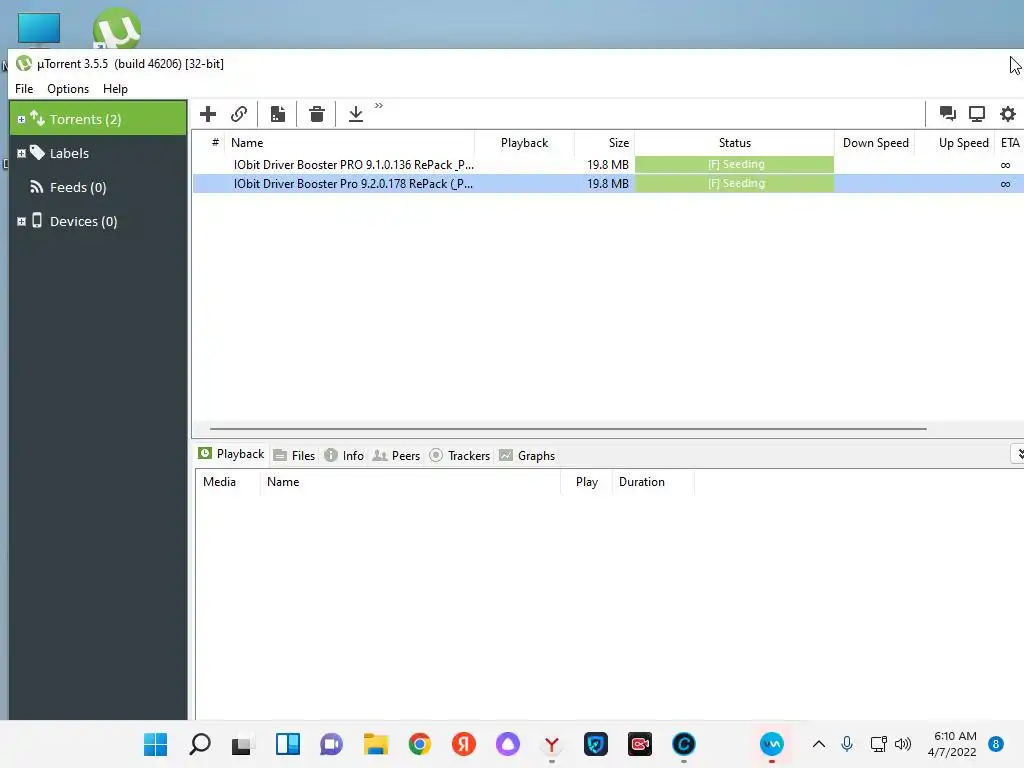
Task: Open the screen recorder camera taskbar icon
Action: pos(640,744)
